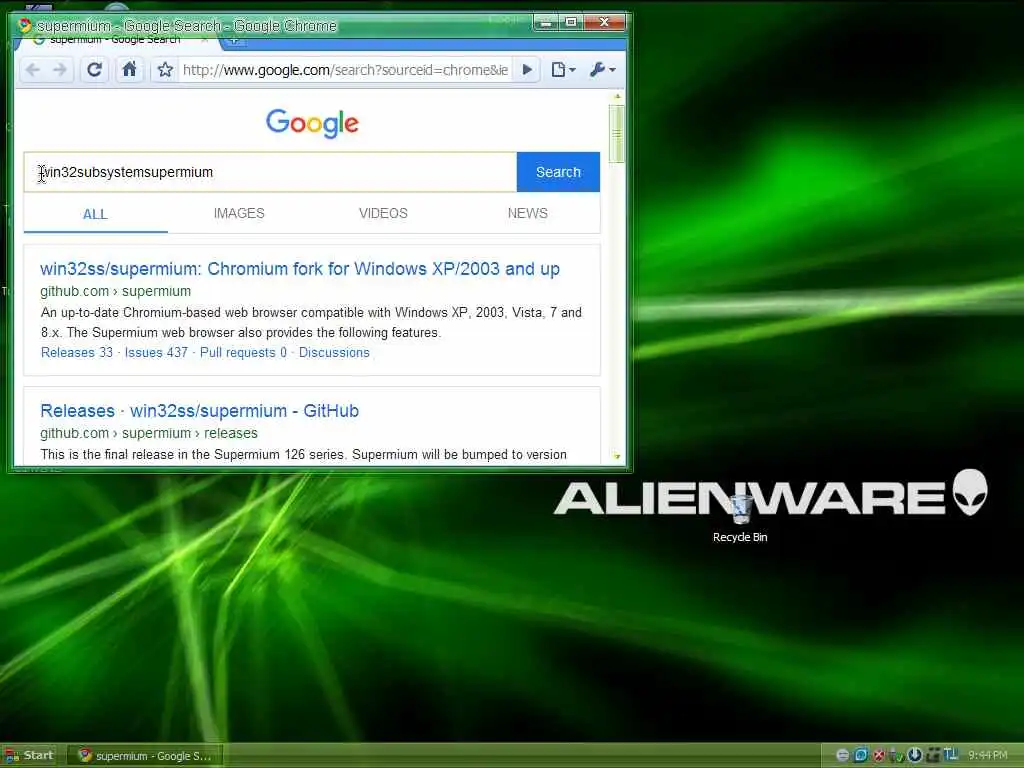Click the Chrome icon in the title bar
This screenshot has width=1024, height=768.
coord(25,25)
